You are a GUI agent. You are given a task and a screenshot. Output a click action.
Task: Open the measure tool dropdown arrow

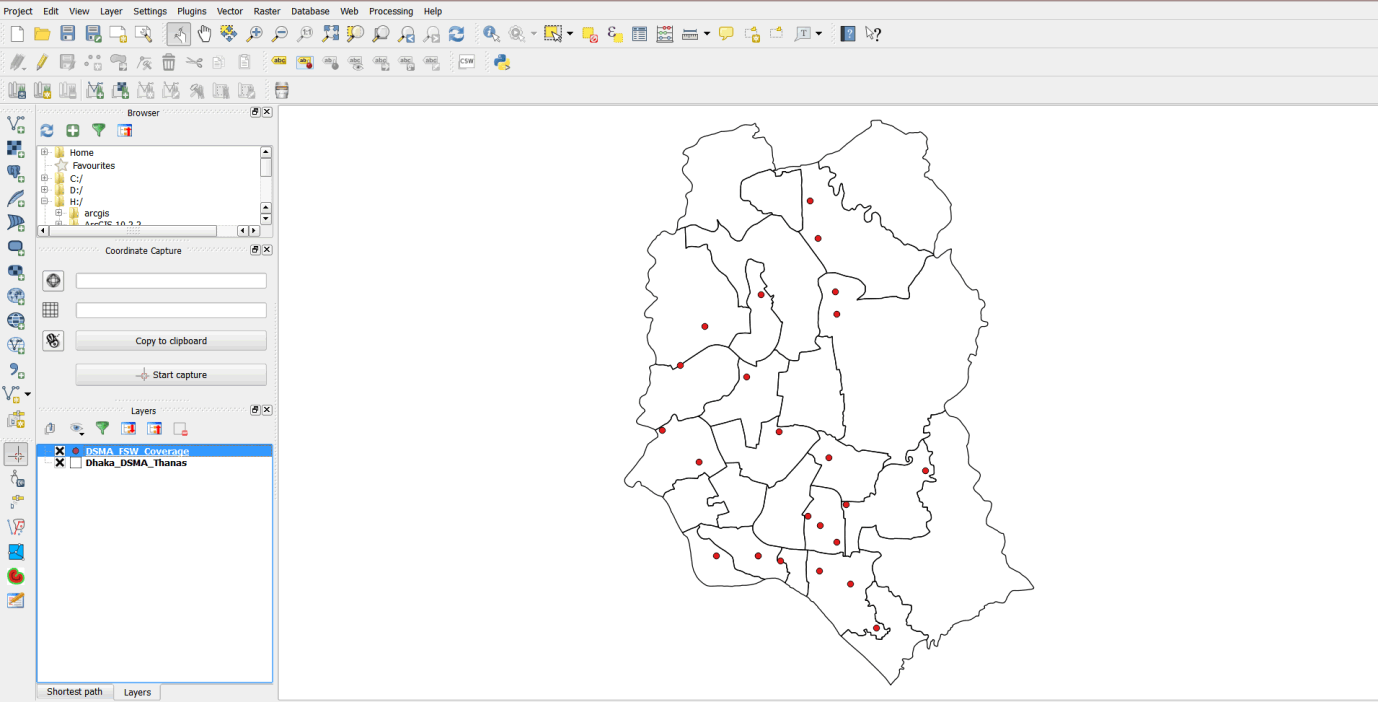pyautogui.click(x=707, y=34)
